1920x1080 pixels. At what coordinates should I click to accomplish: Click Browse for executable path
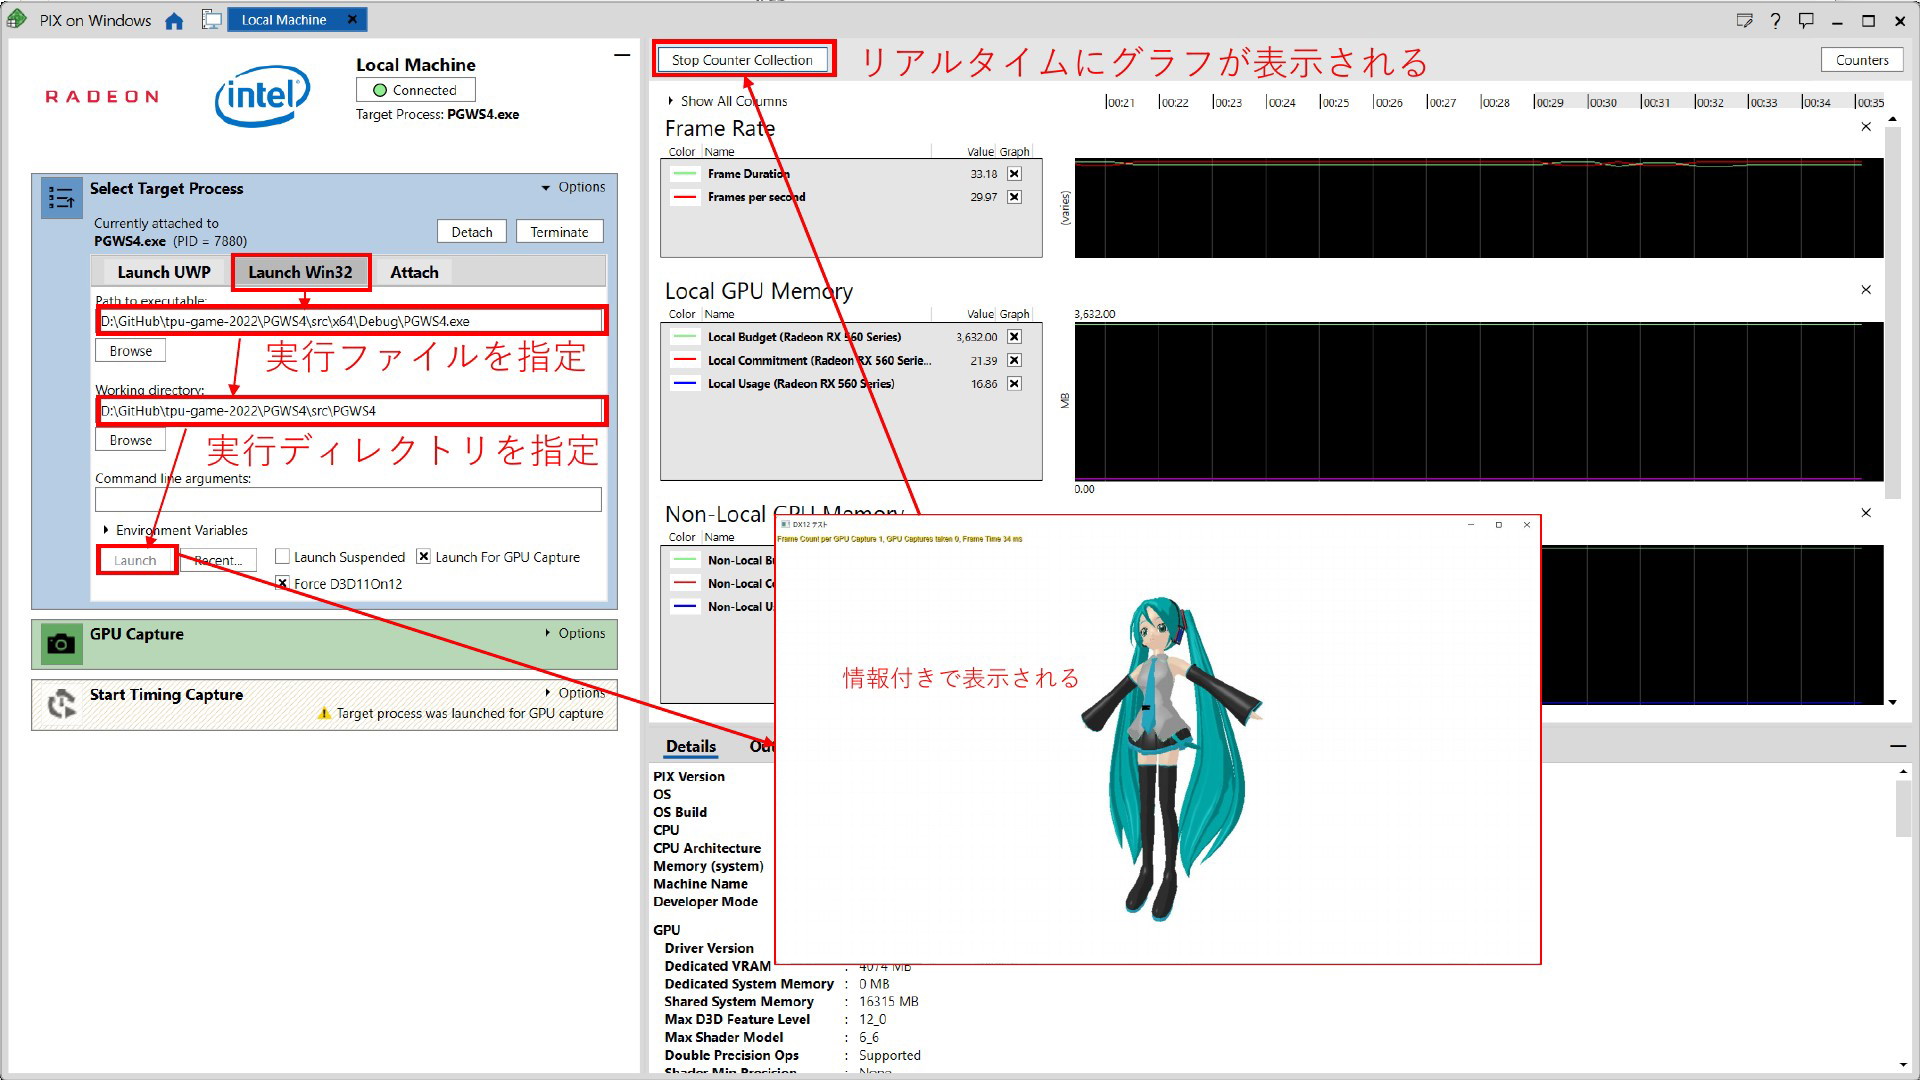click(x=131, y=351)
